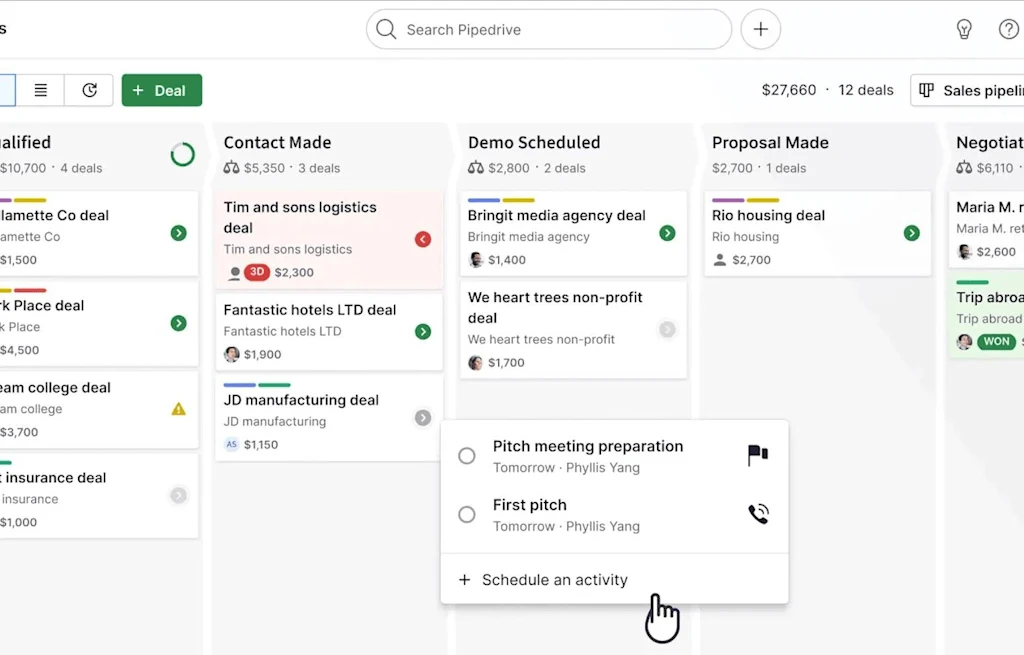
Task: Click the circular progress ring near Qualified
Action: pos(182,155)
